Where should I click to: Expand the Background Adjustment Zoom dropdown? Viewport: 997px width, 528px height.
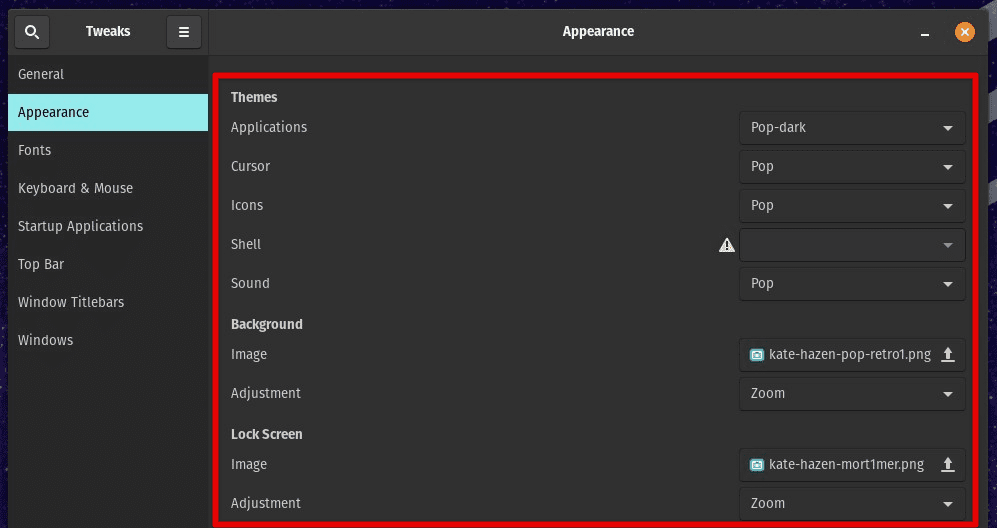tap(852, 394)
